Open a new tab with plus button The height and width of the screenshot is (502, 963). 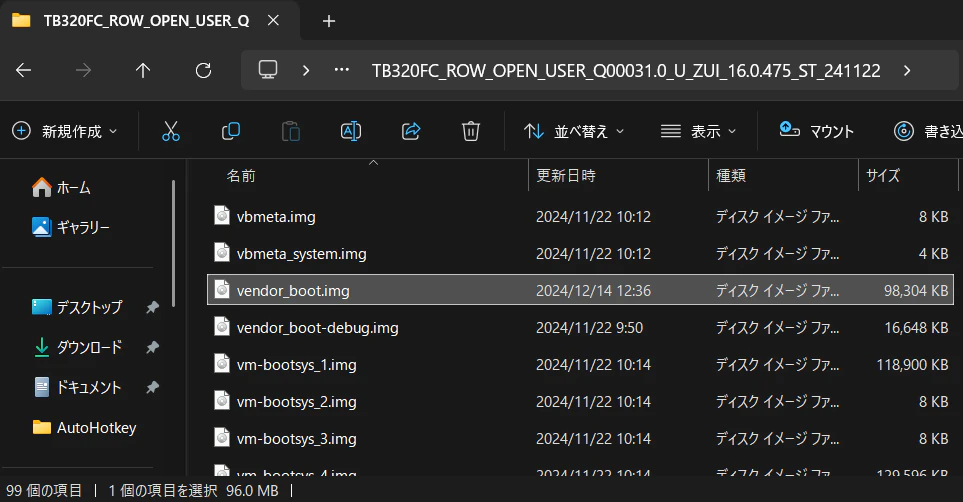click(x=329, y=21)
